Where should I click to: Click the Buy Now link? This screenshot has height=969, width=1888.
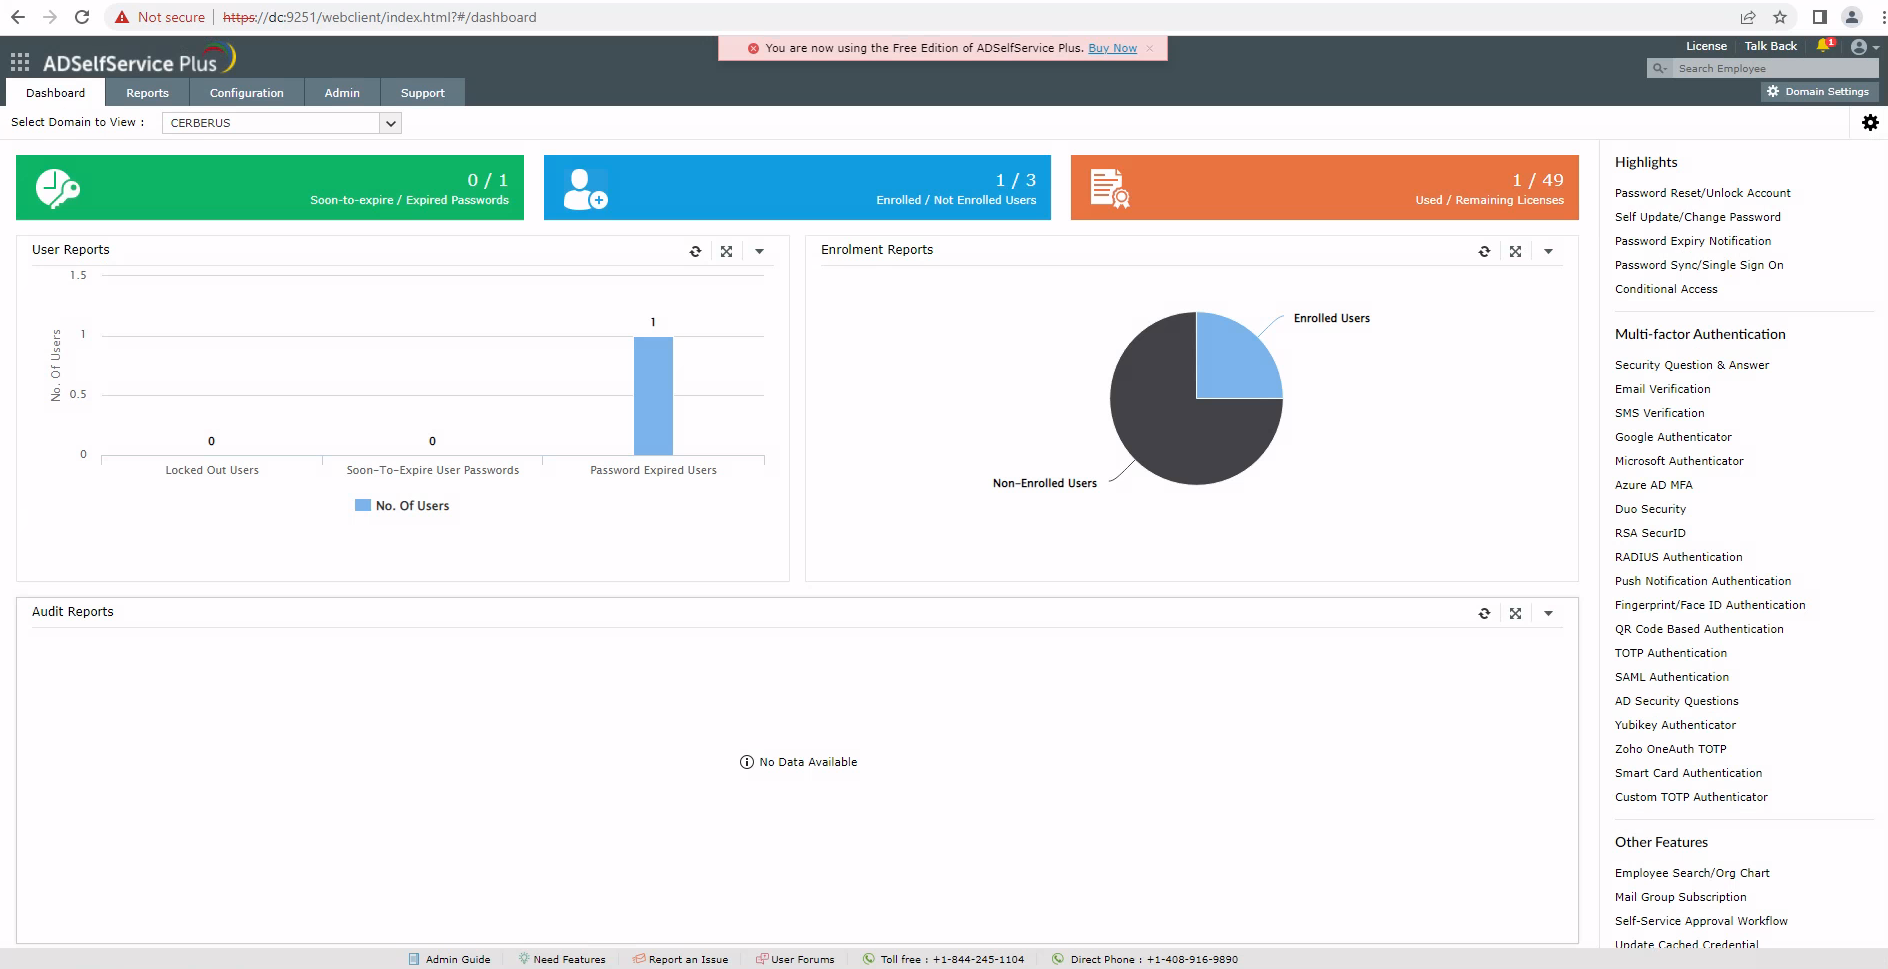pos(1112,48)
